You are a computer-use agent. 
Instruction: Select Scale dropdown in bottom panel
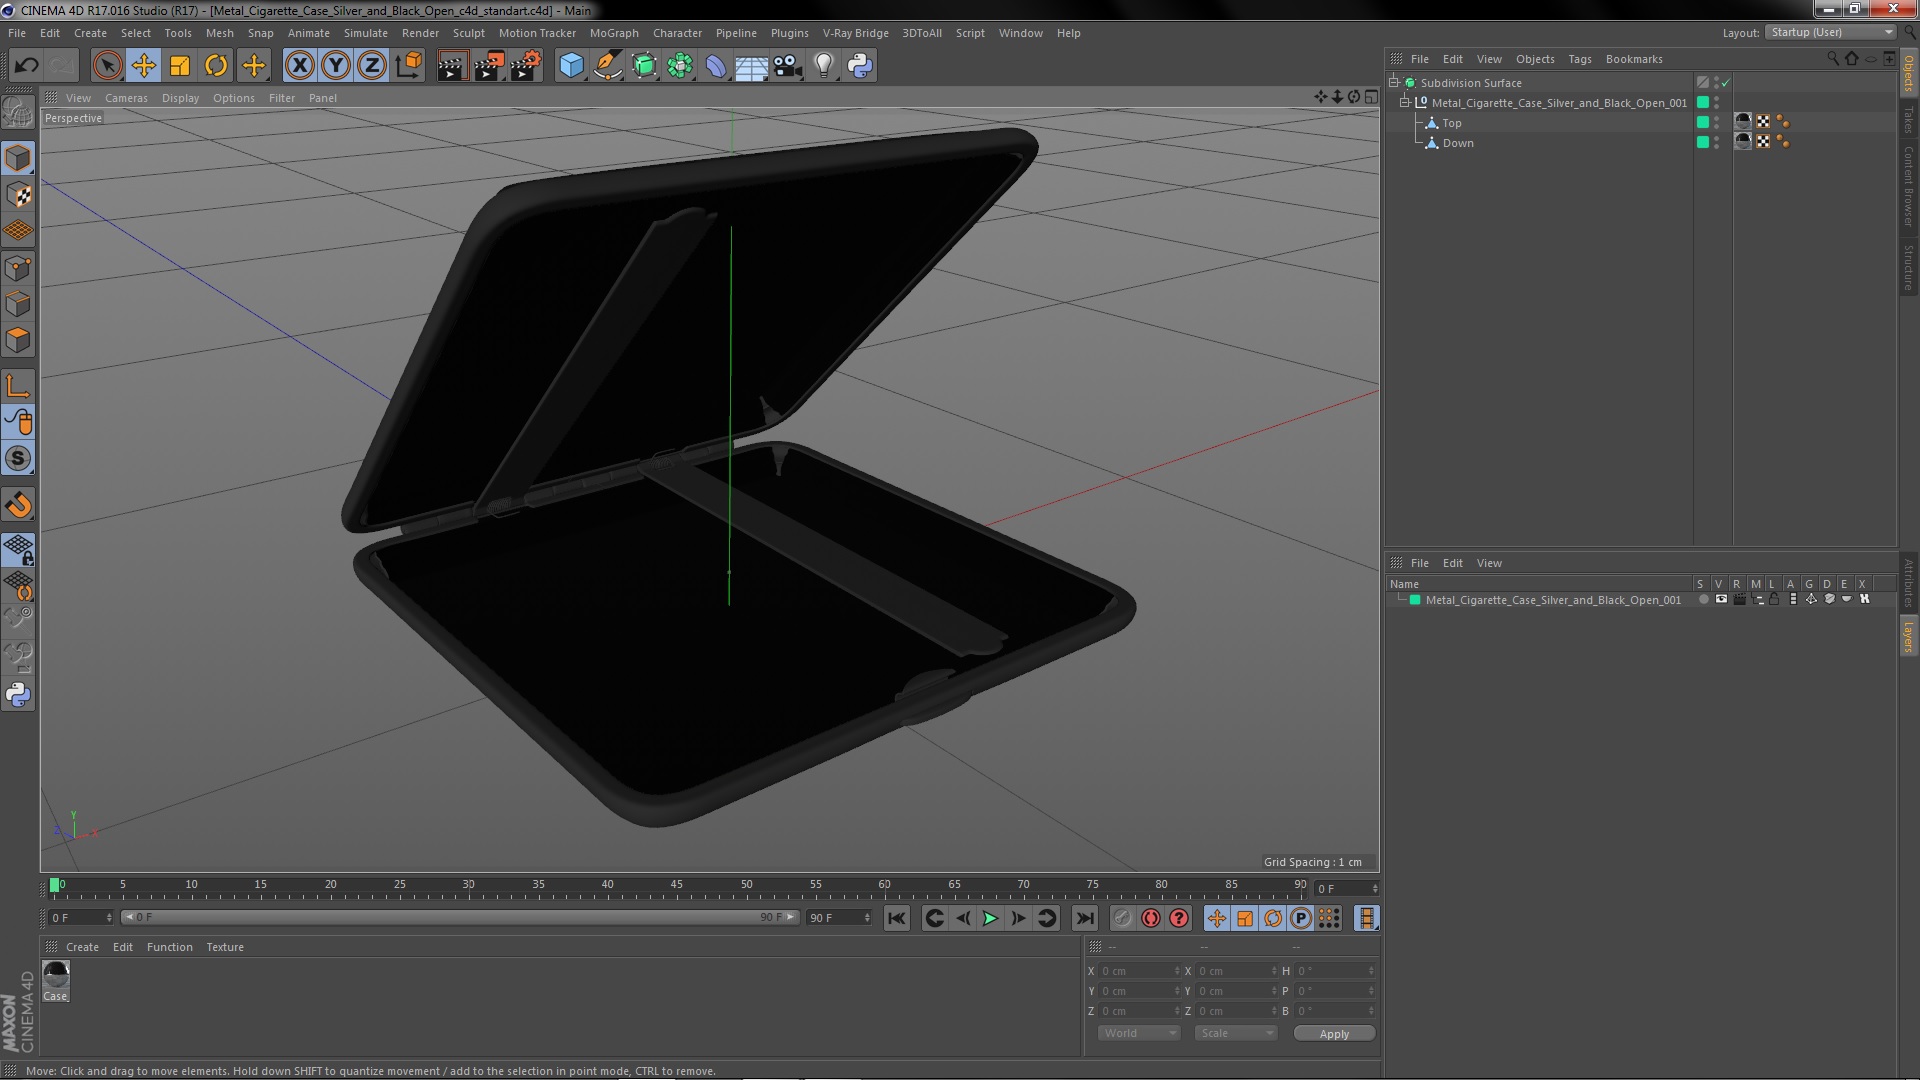point(1232,1033)
